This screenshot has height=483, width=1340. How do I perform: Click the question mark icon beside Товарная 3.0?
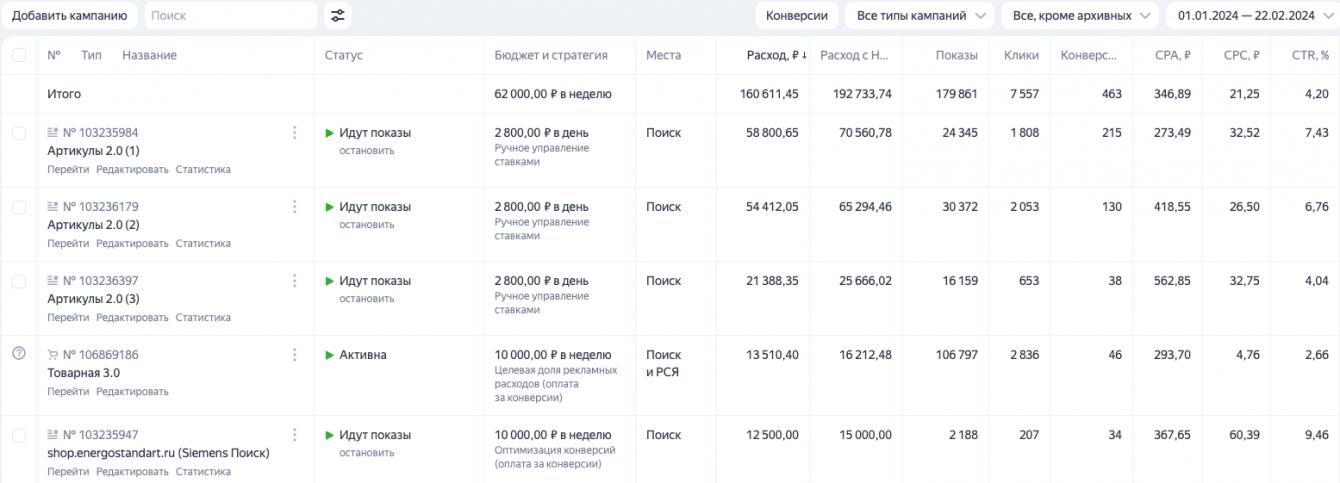[18, 353]
